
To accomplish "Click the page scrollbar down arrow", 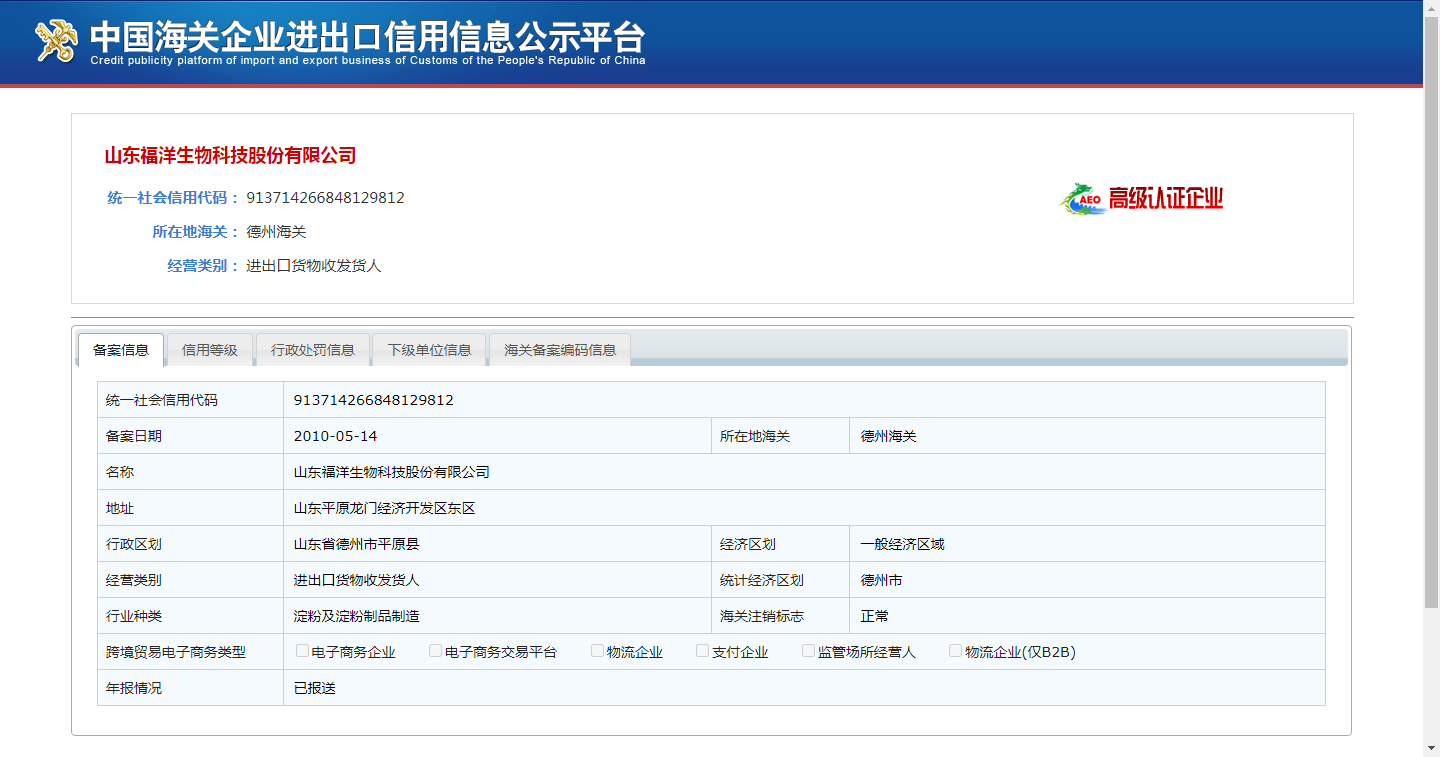I will click(1431, 748).
